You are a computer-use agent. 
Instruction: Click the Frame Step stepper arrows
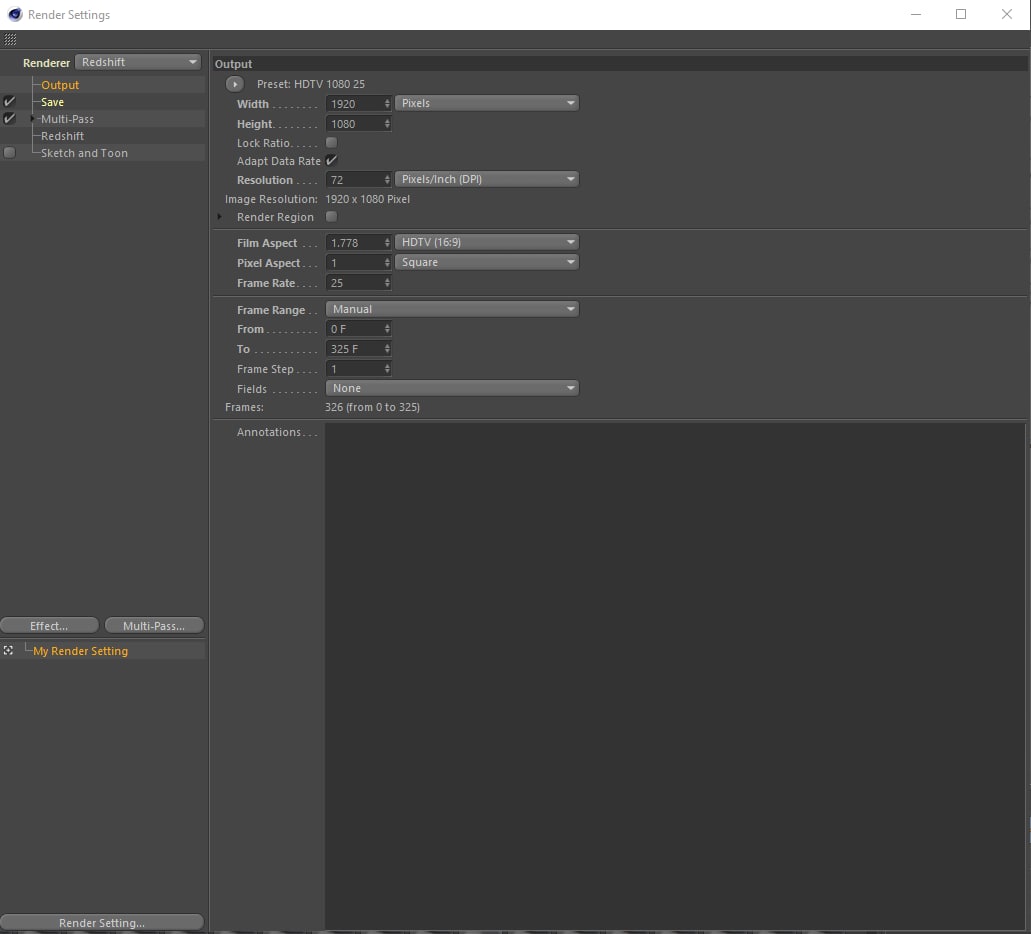[x=387, y=369]
